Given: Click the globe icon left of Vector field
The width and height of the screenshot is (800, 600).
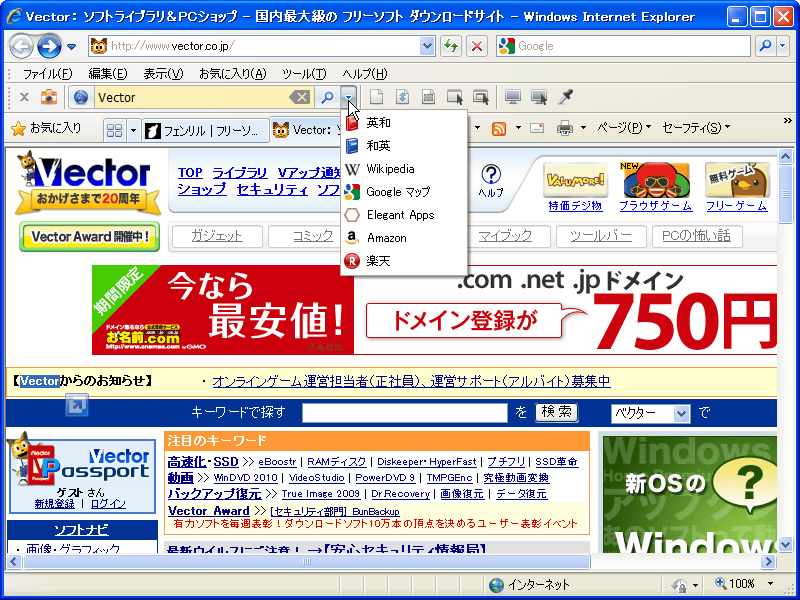Looking at the screenshot, I should pos(81,97).
